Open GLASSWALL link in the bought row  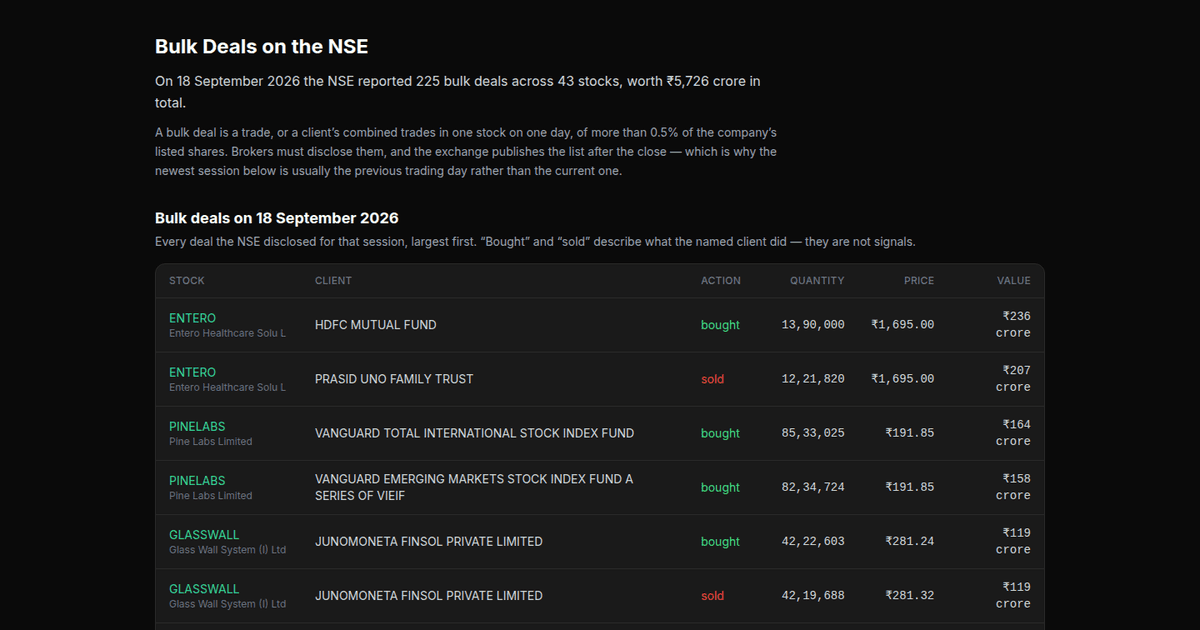[204, 534]
